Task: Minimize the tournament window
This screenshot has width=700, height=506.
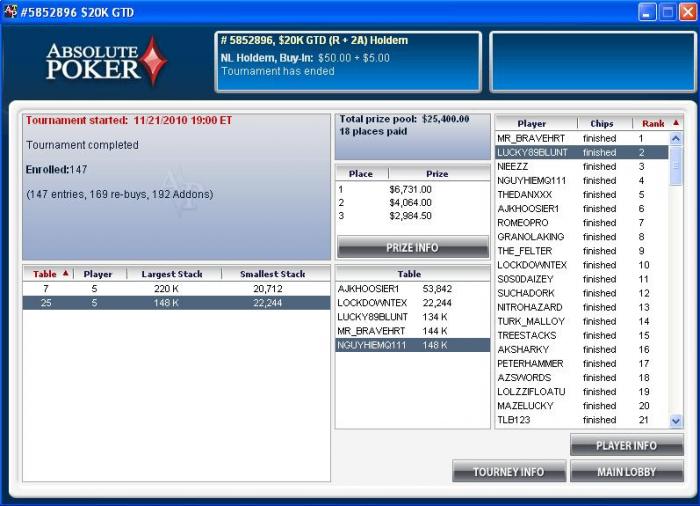Action: pyautogui.click(x=646, y=12)
